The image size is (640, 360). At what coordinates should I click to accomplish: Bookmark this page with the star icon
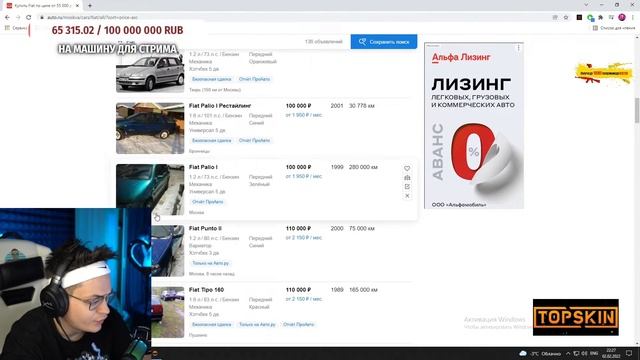pyautogui.click(x=566, y=18)
